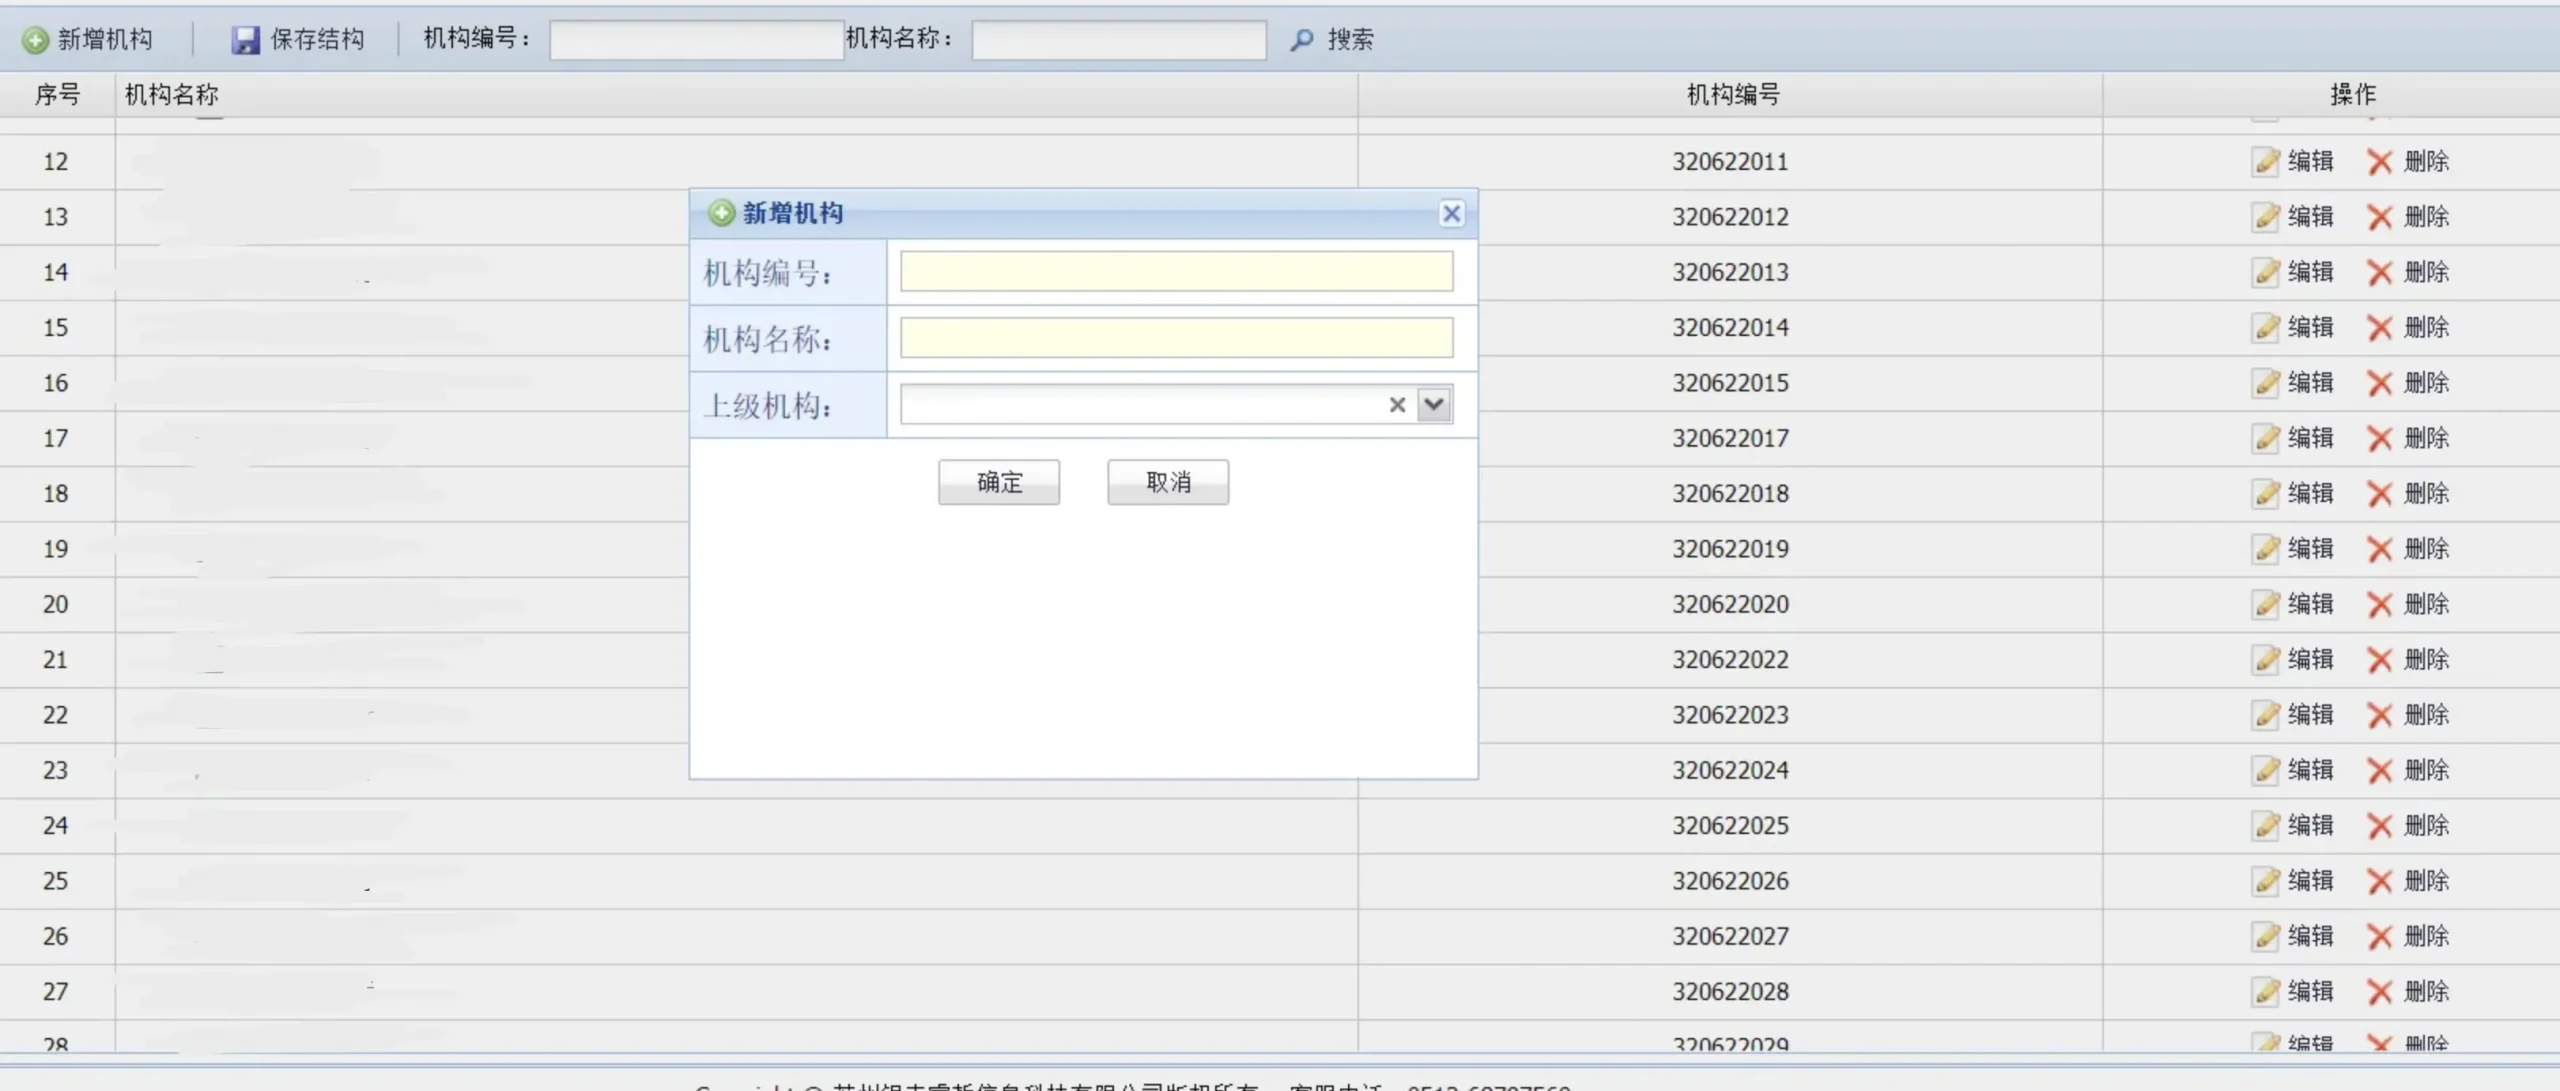Screen dimensions: 2560x1091
Task: Confirm with the 确定 button
Action: (x=998, y=483)
